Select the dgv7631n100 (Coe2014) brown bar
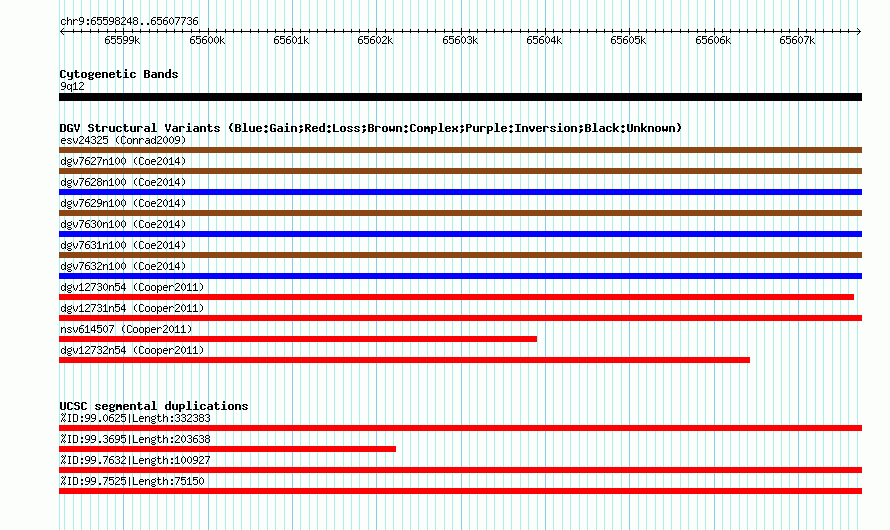This screenshot has height=530, width=890. 460,255
